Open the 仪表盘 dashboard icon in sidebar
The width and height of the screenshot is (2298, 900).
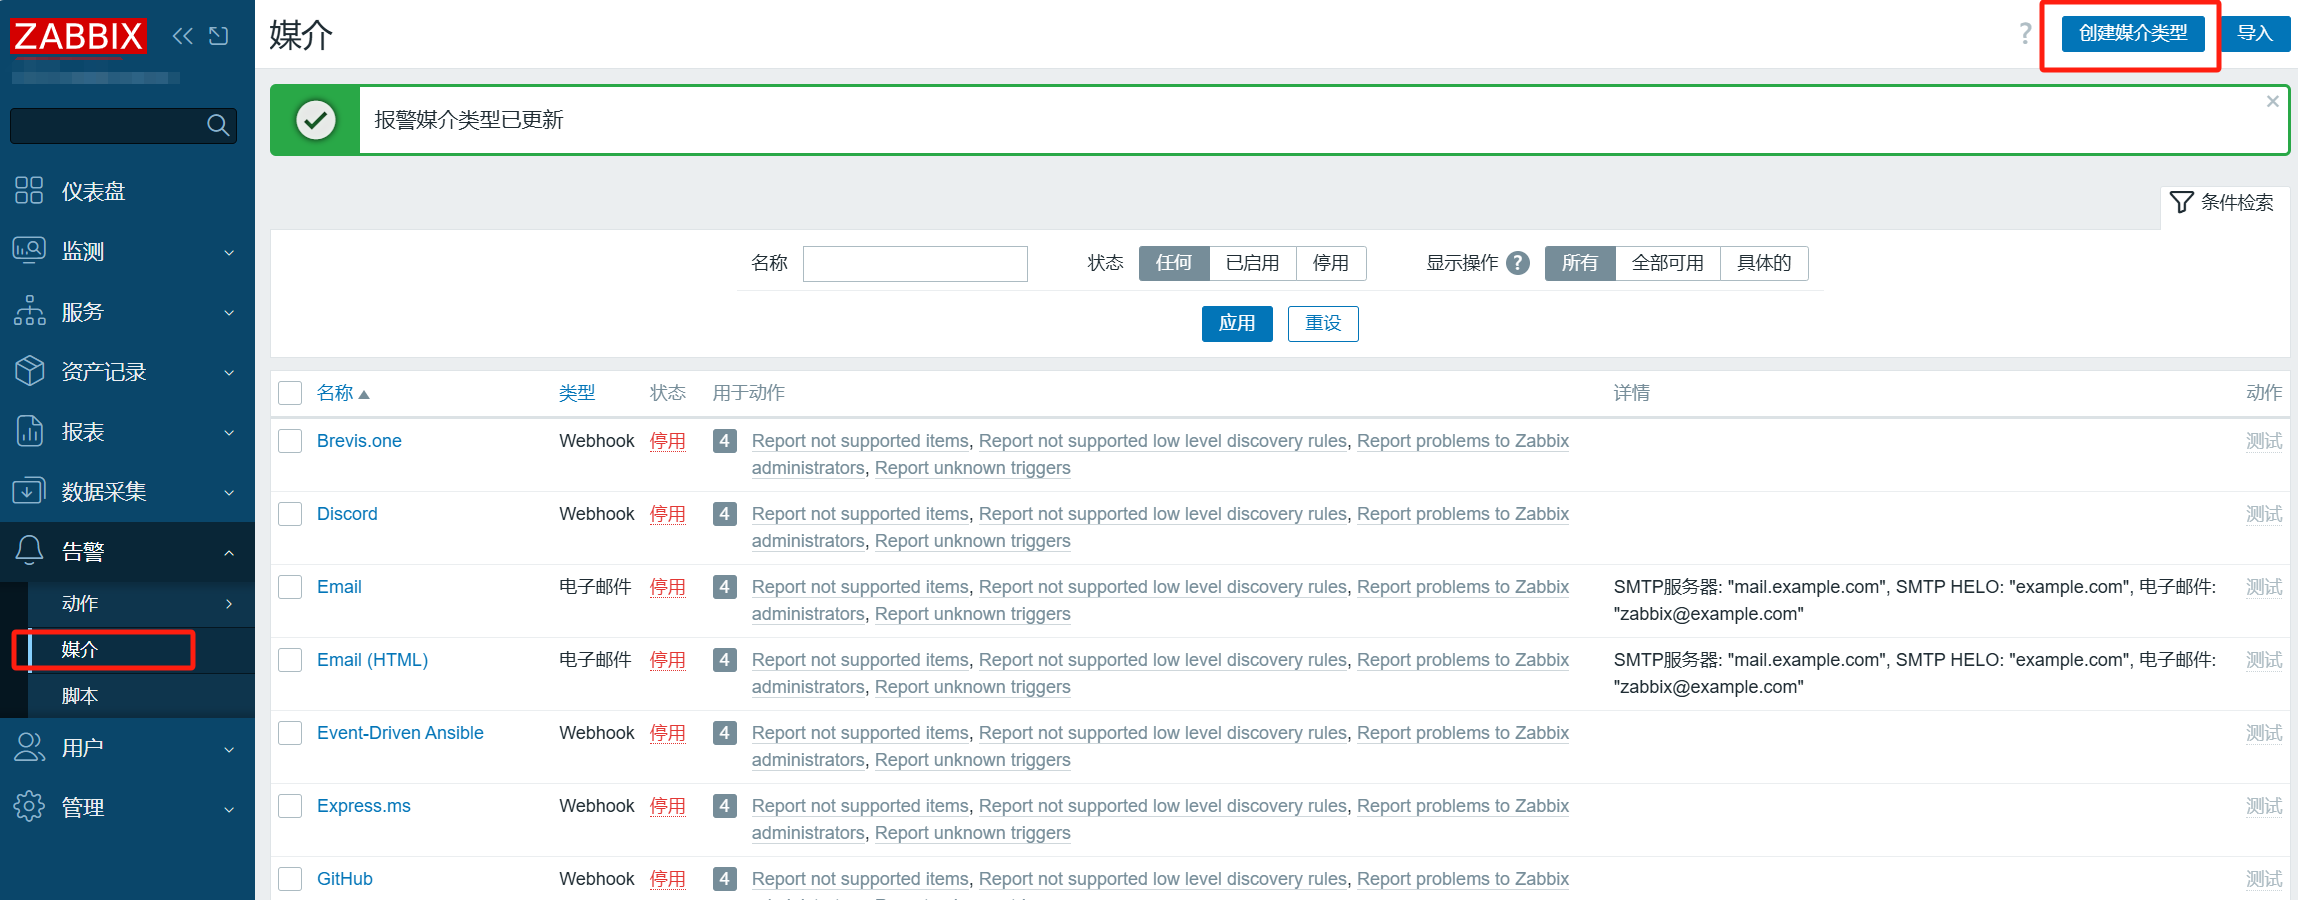[29, 190]
